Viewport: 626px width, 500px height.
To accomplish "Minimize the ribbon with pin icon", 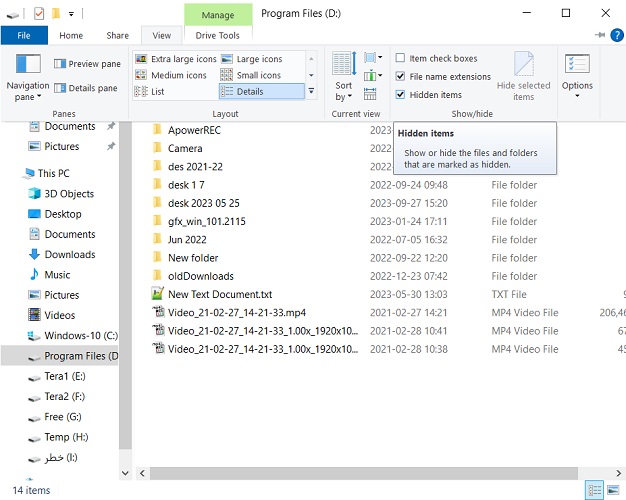I will (600, 35).
